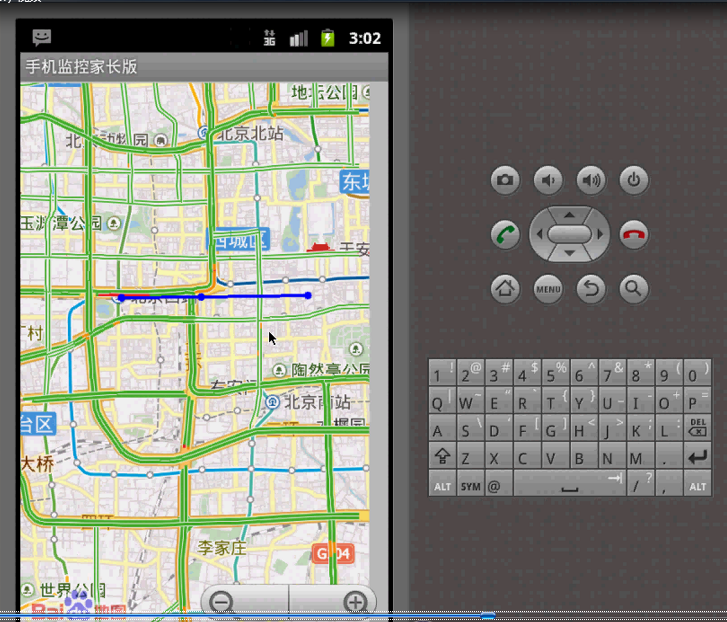This screenshot has width=727, height=622.
Task: Click the 陶然亭公园 park icon
Action: (x=279, y=370)
